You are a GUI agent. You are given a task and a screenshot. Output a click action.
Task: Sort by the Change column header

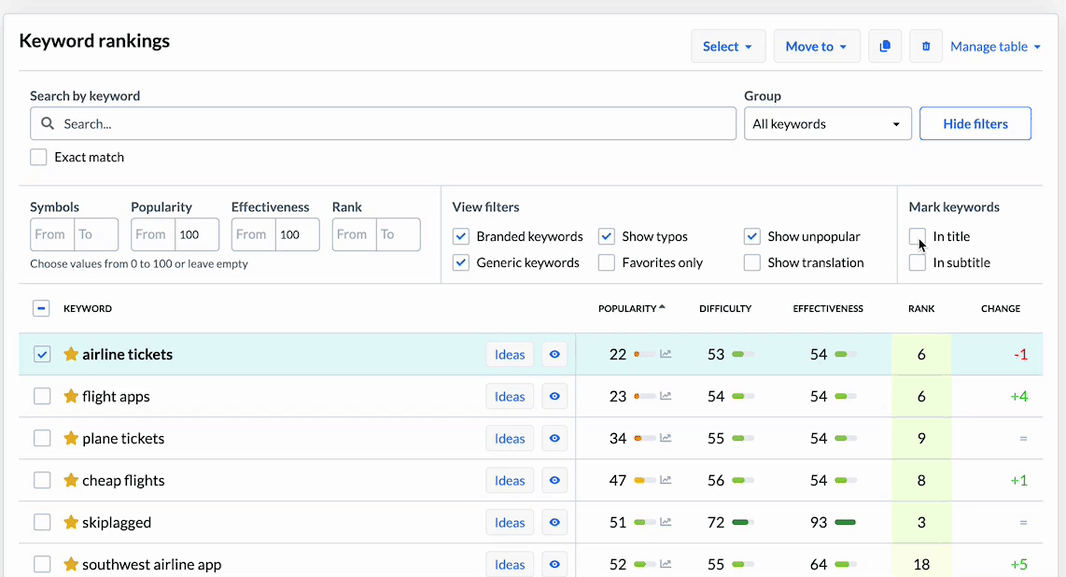pos(1001,309)
